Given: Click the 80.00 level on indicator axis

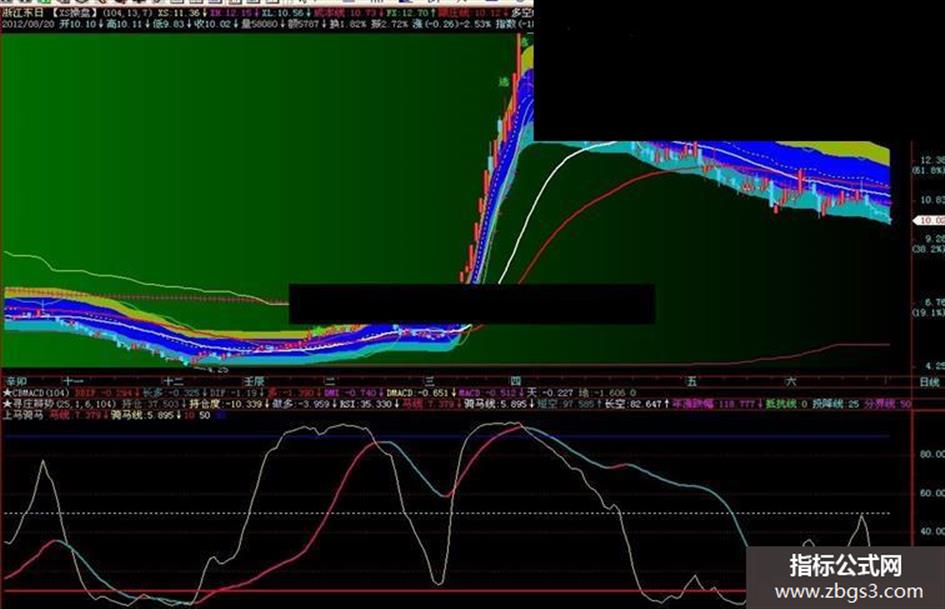Looking at the screenshot, I should (x=932, y=454).
